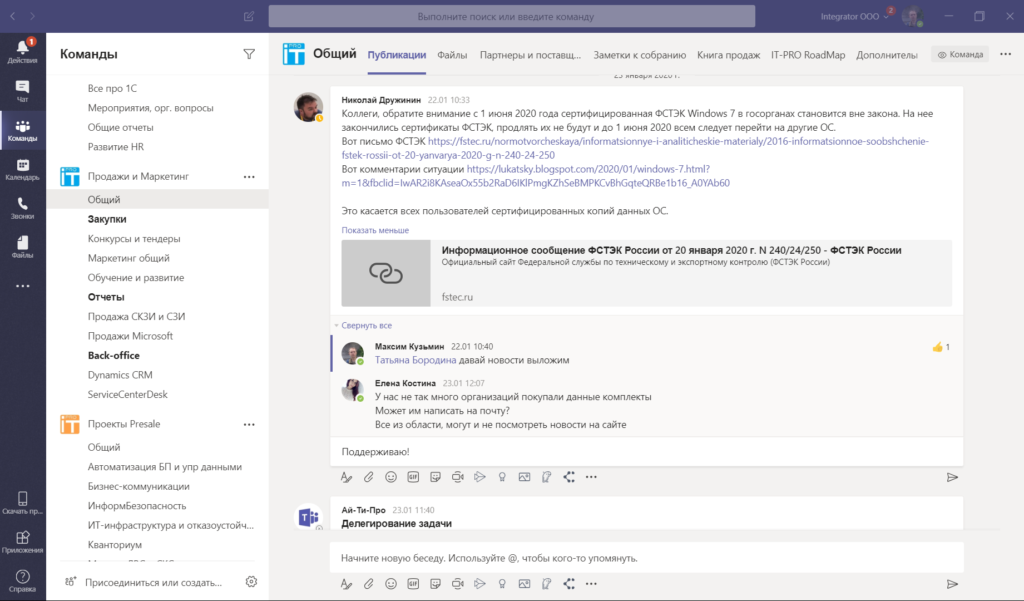The height and width of the screenshot is (601, 1024).
Task: Open the ФСТЭК России link preview card
Action: [x=647, y=273]
